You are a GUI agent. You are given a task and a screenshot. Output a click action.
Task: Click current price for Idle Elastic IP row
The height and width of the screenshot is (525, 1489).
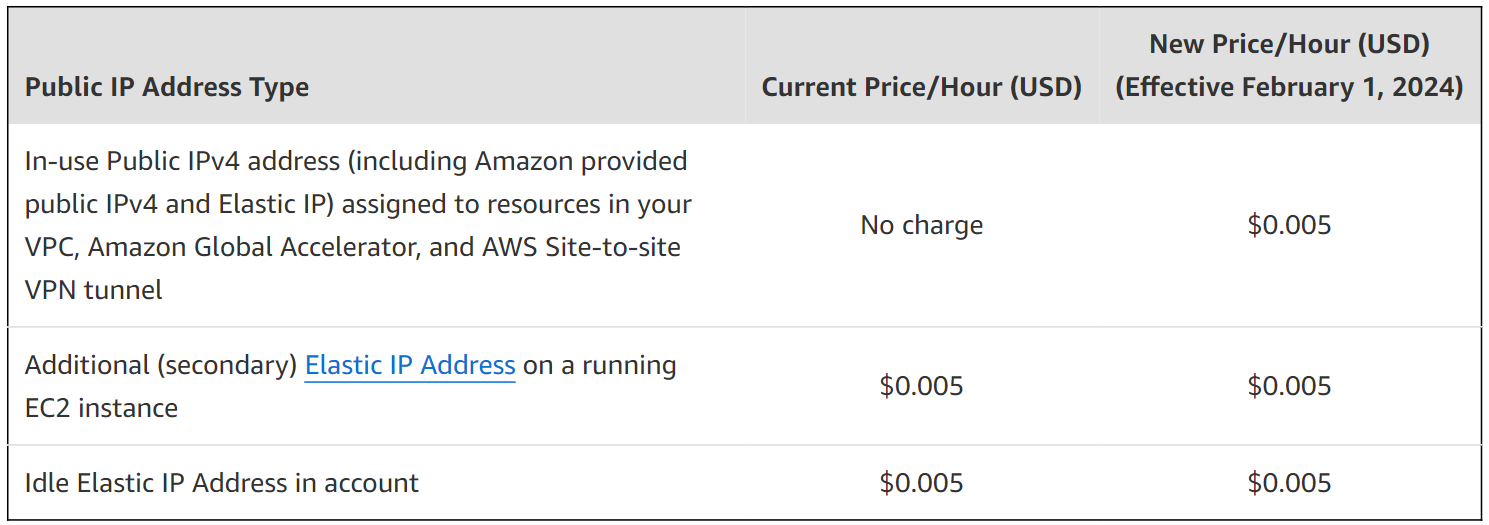point(921,483)
